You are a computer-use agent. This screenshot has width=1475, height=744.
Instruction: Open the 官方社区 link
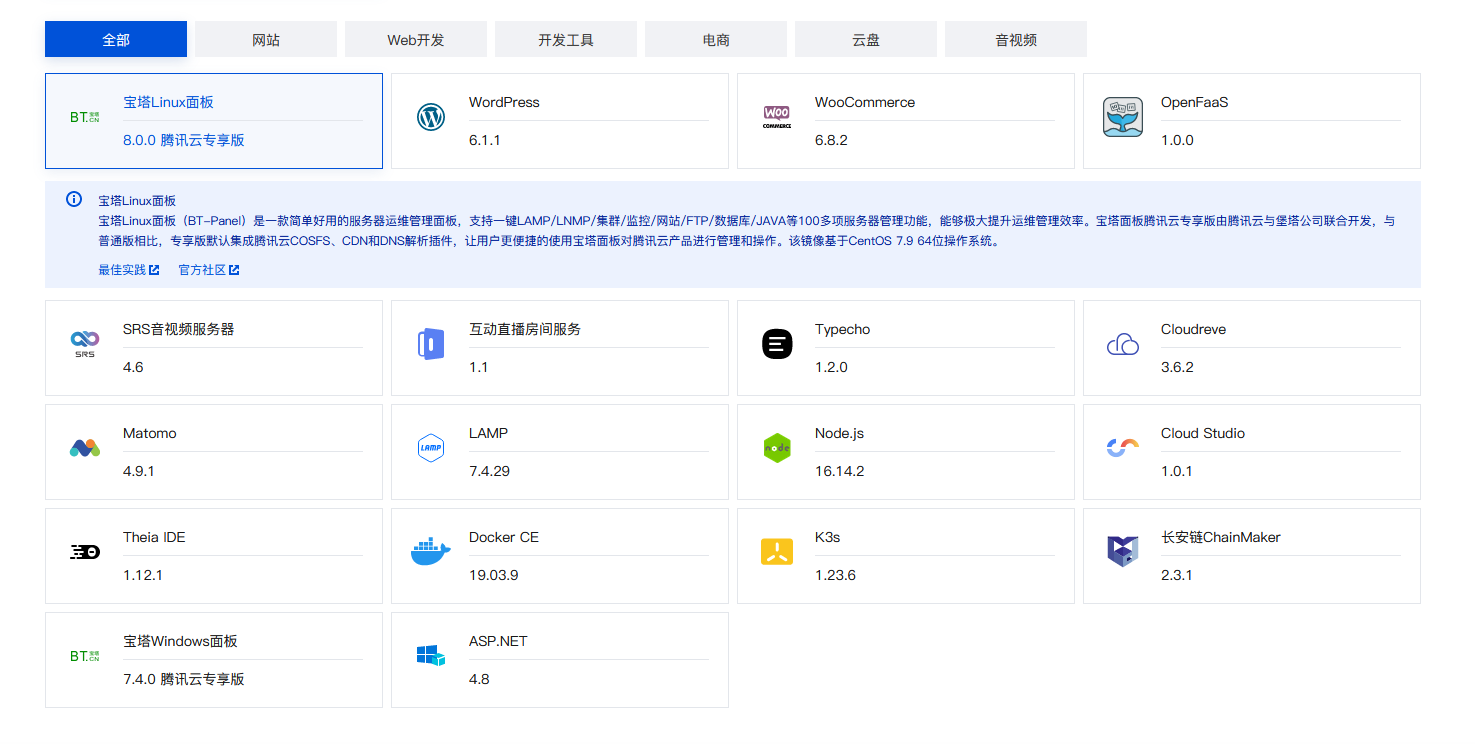202,270
